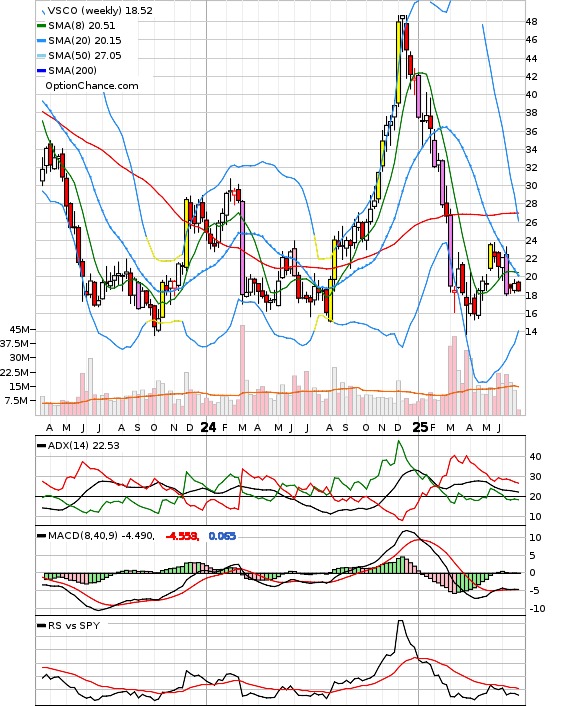
Task: Click the 14 price axis label
Action: pos(531,332)
